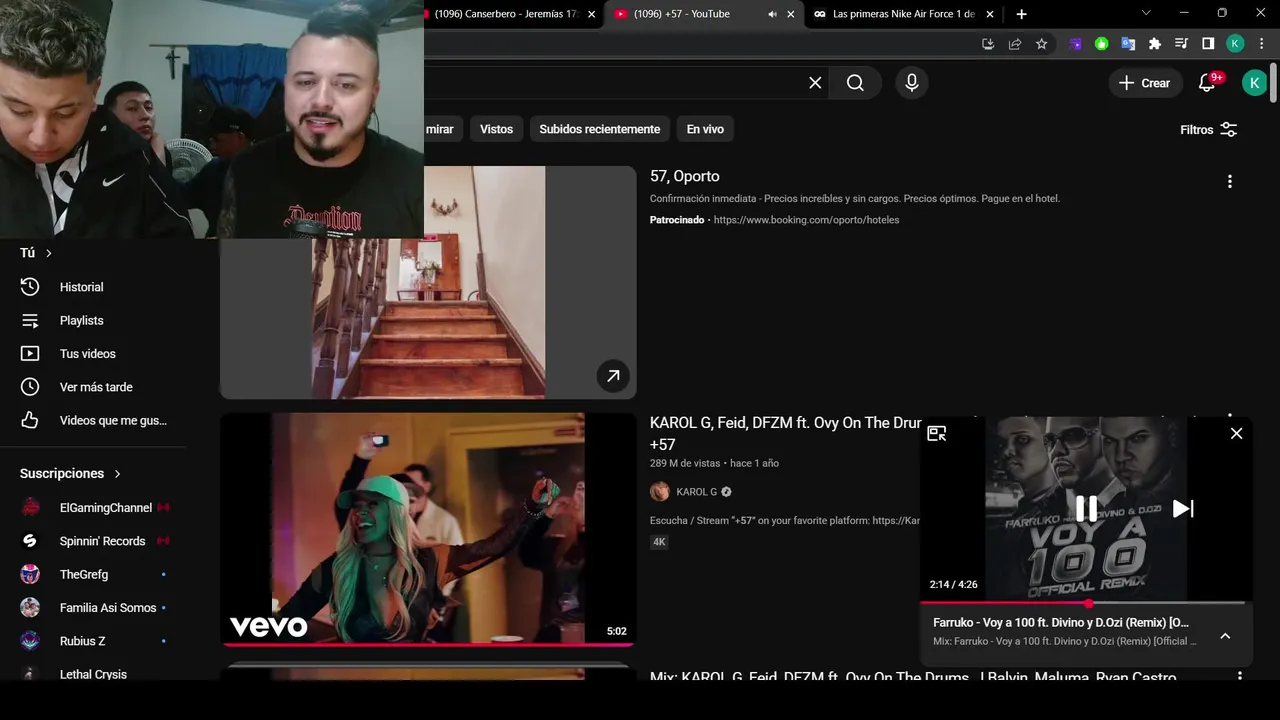Open the Chrome extensions puzzle icon
Screen dimensions: 1280x720
click(x=1155, y=44)
